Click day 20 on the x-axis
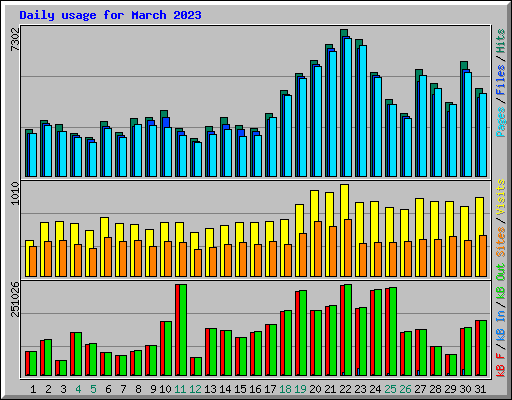512x400 pixels. [315, 389]
